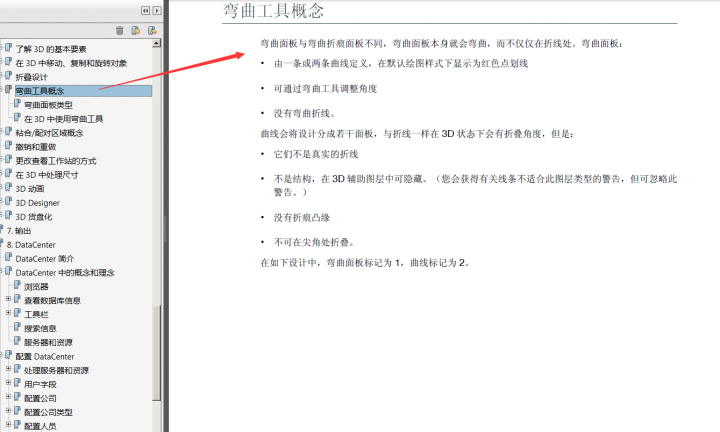Screen dimensions: 720x432
Task: Click the bookmark icon beside 搜索信息
Action: coord(17,327)
